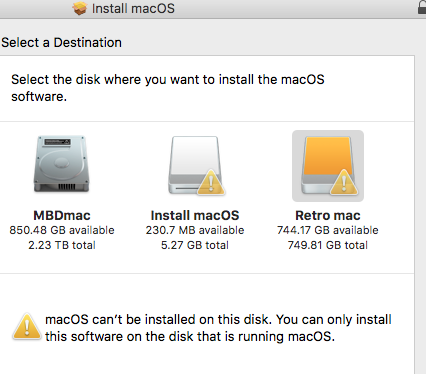This screenshot has height=374, width=426.
Task: Click the Install macOS window title text
Action: click(x=133, y=9)
